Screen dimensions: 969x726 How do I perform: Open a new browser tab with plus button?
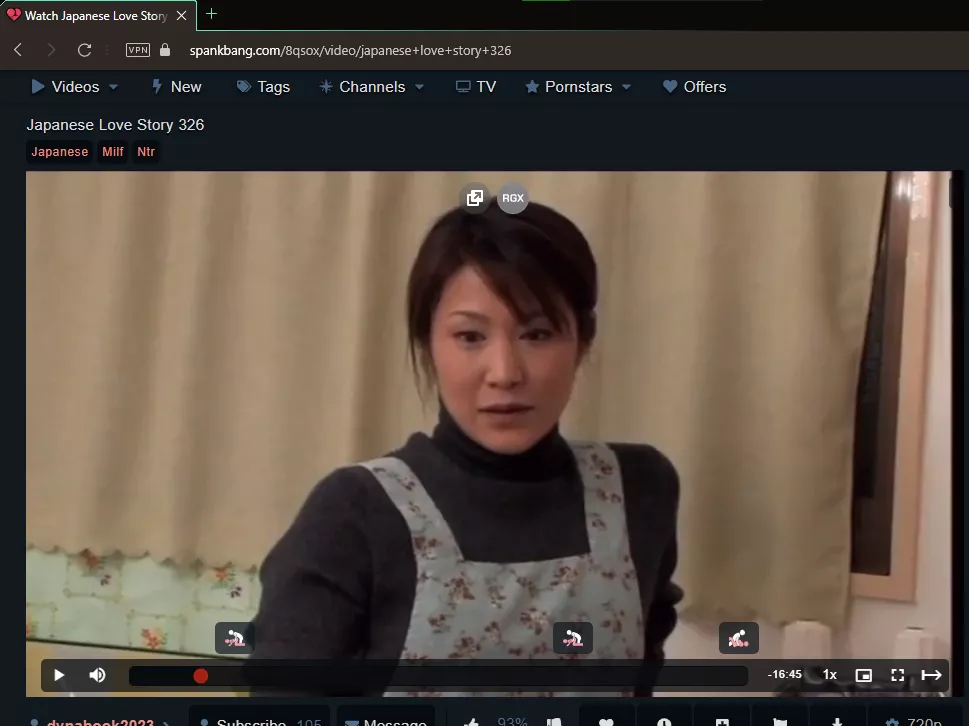click(211, 14)
